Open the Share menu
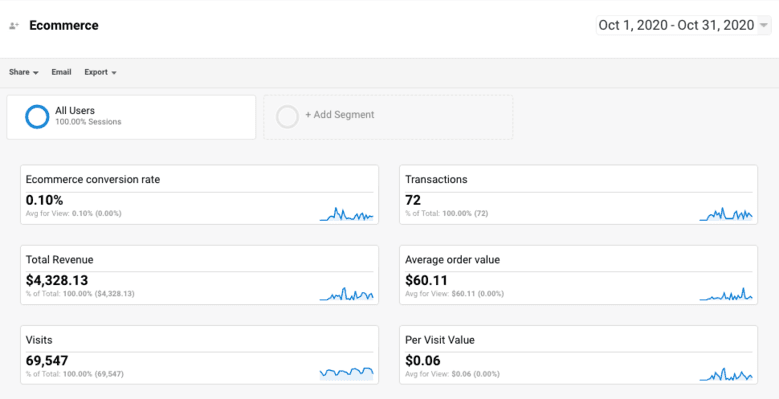 coord(24,72)
